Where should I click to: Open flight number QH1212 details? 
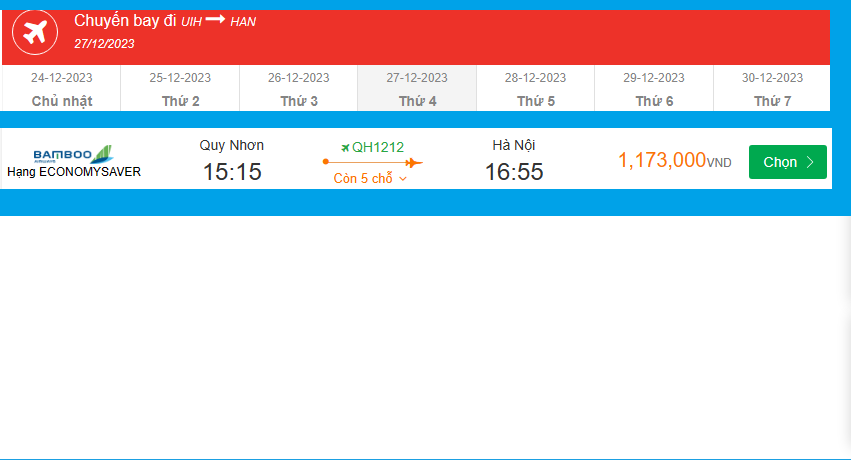tap(378, 147)
